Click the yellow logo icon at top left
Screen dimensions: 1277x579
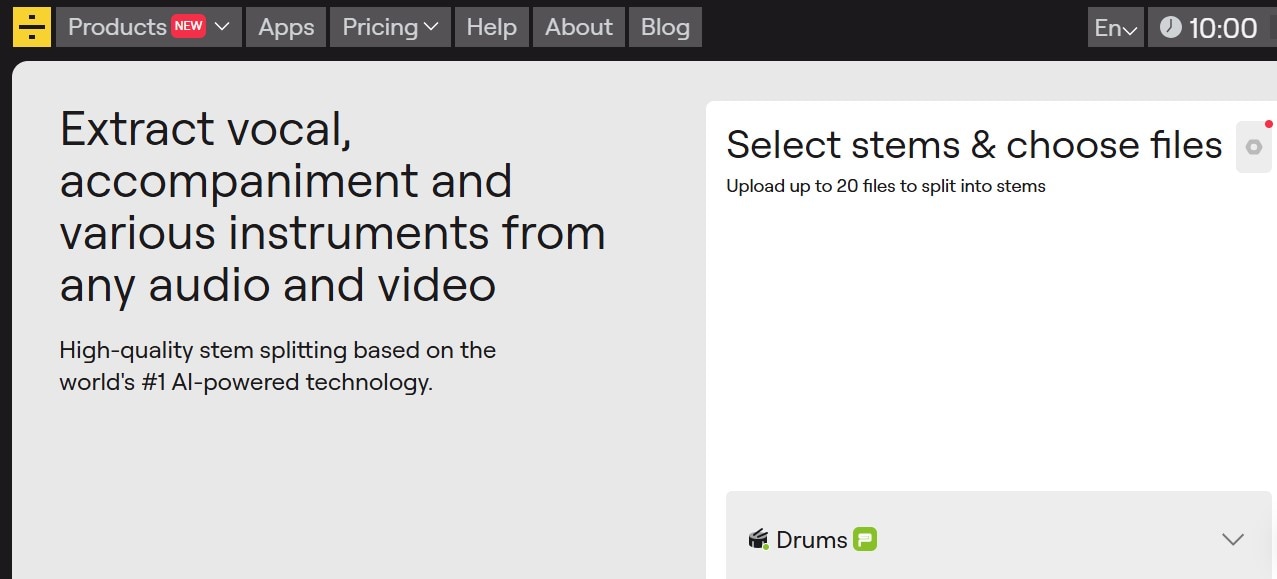32,27
